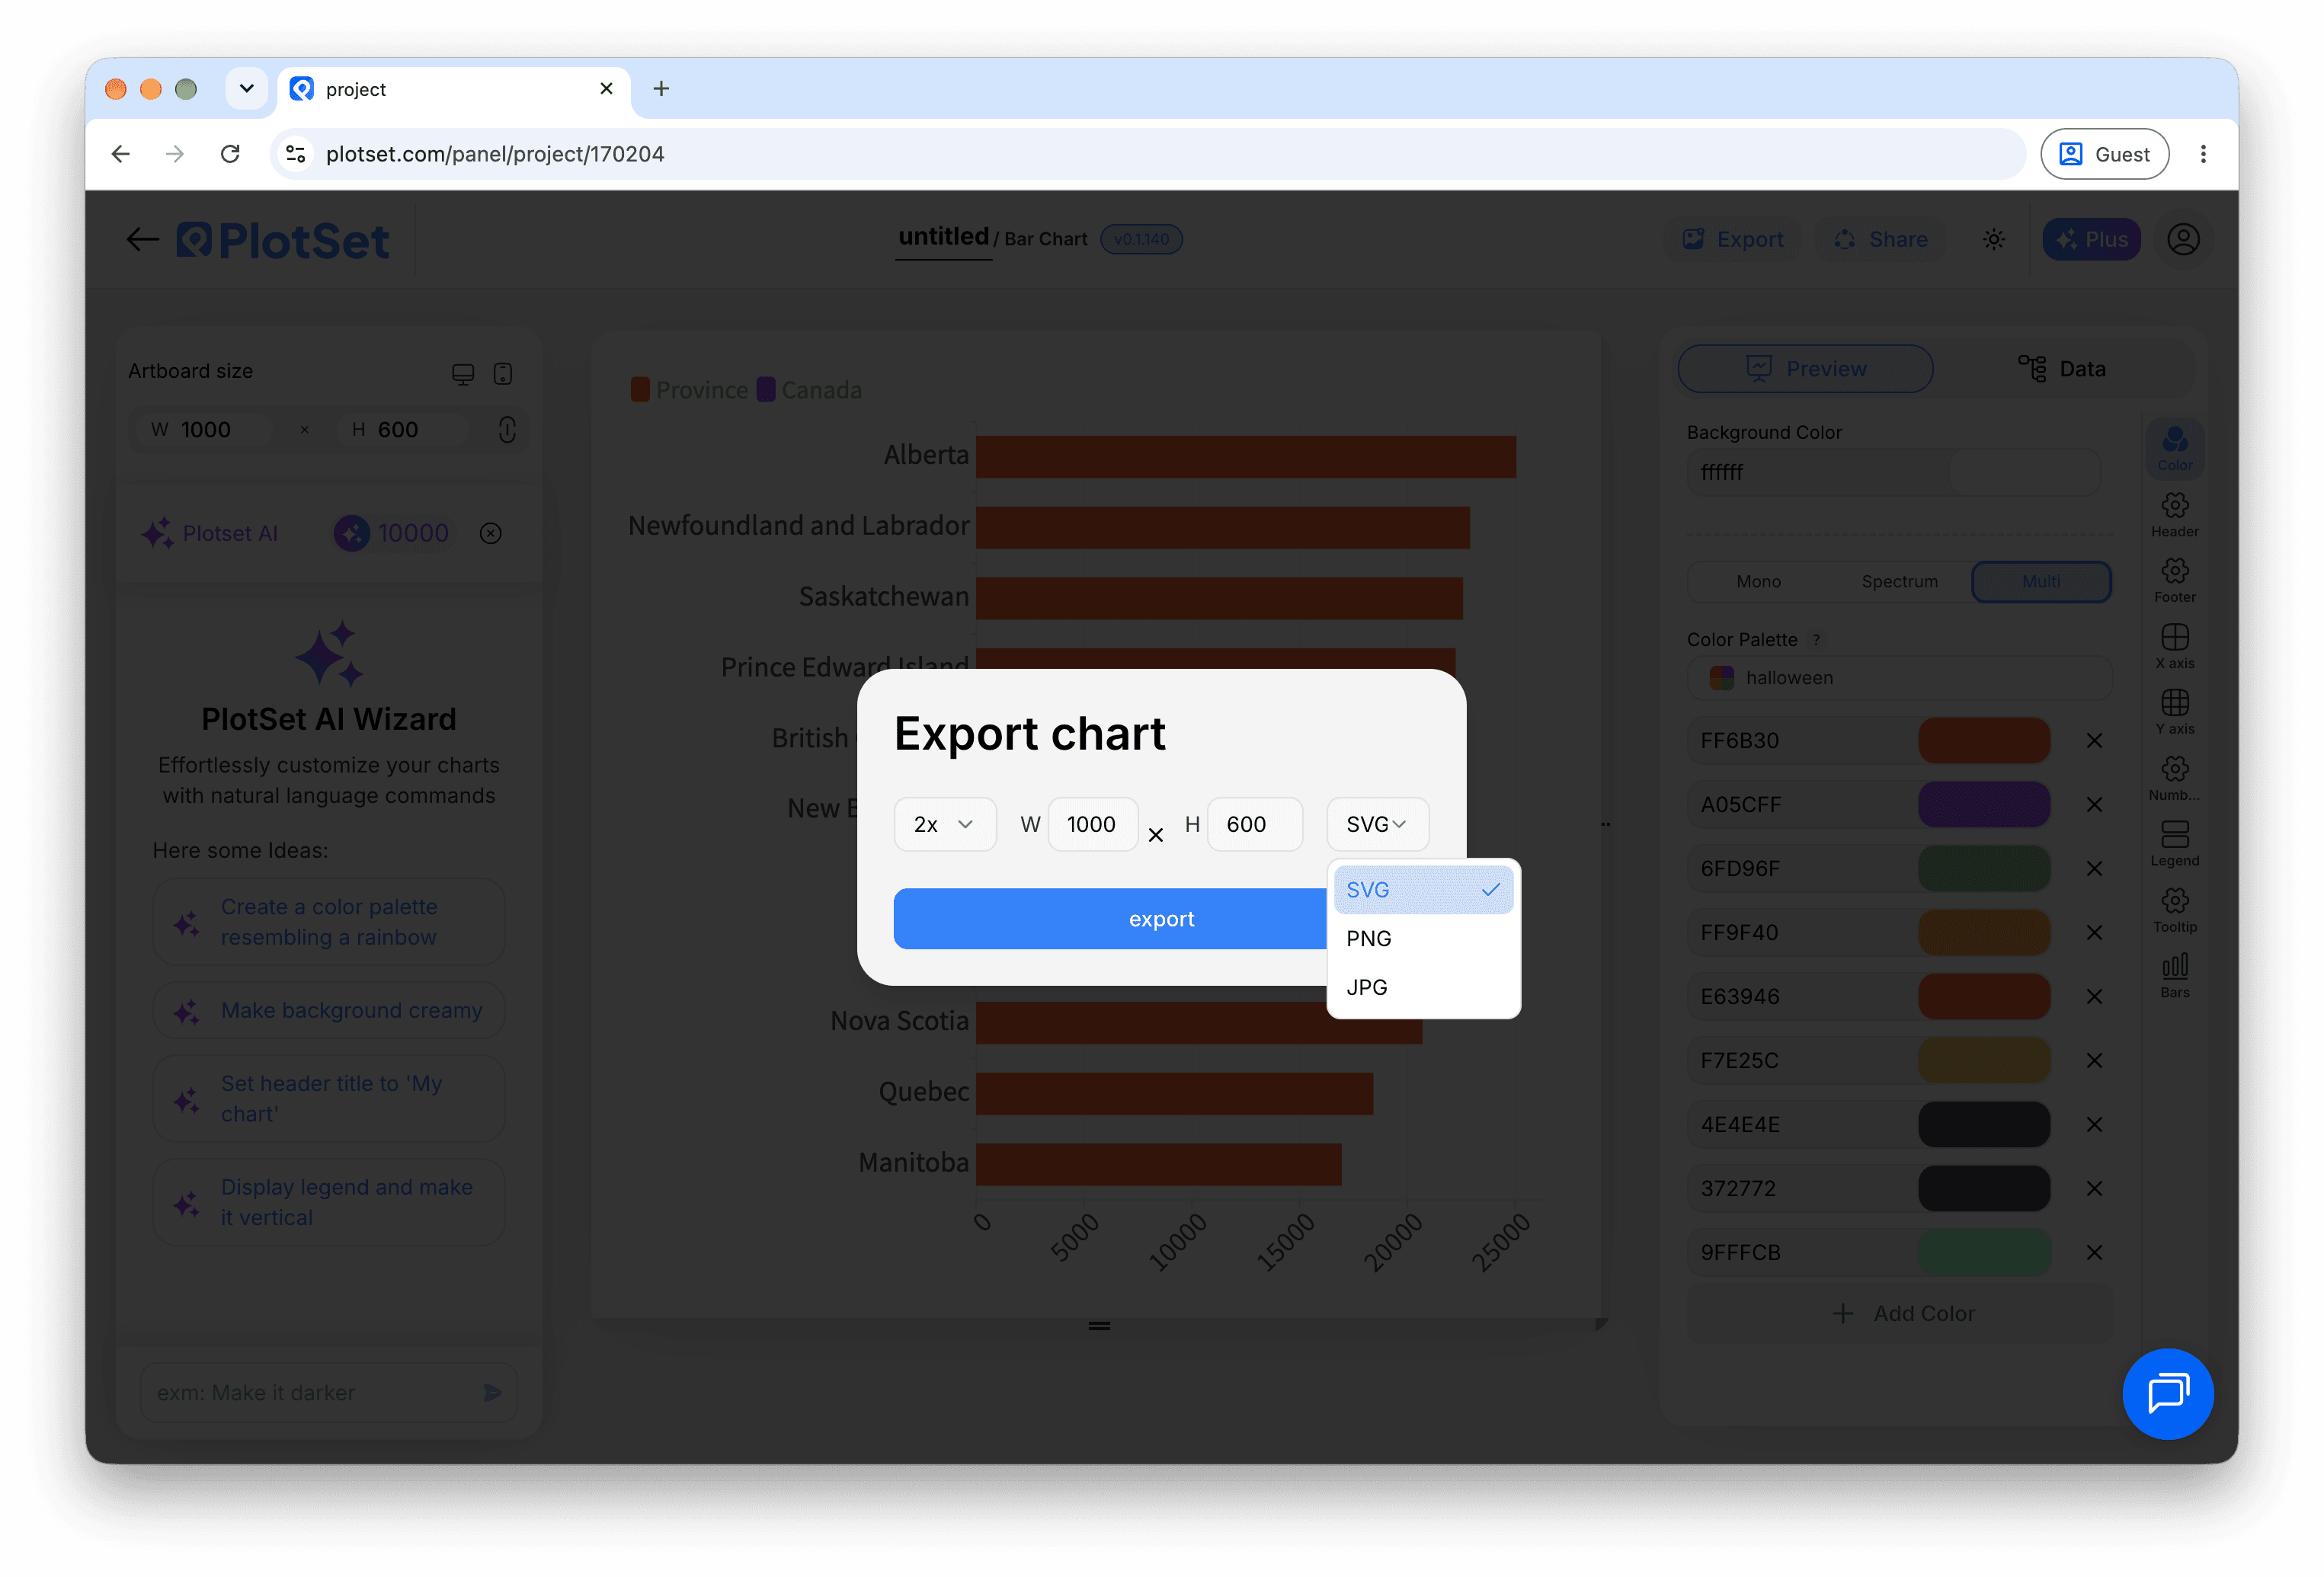
Task: Open the SVG format dropdown
Action: coord(1377,824)
